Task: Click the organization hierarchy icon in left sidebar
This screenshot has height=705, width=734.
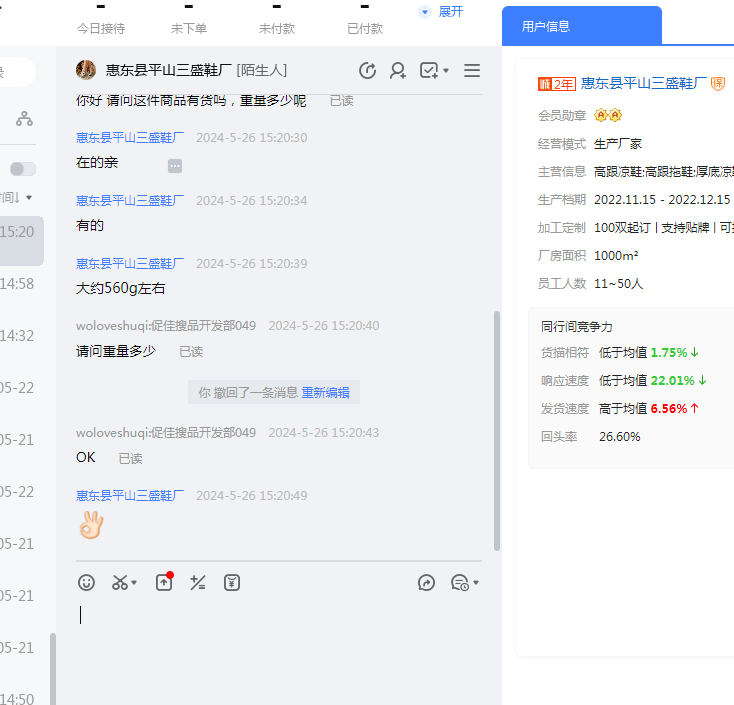Action: point(24,119)
